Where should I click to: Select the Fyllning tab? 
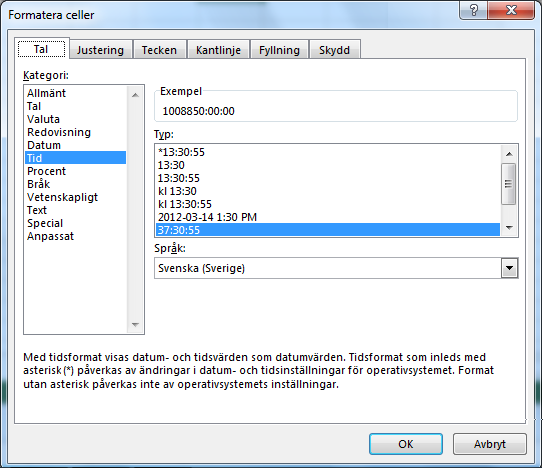279,50
